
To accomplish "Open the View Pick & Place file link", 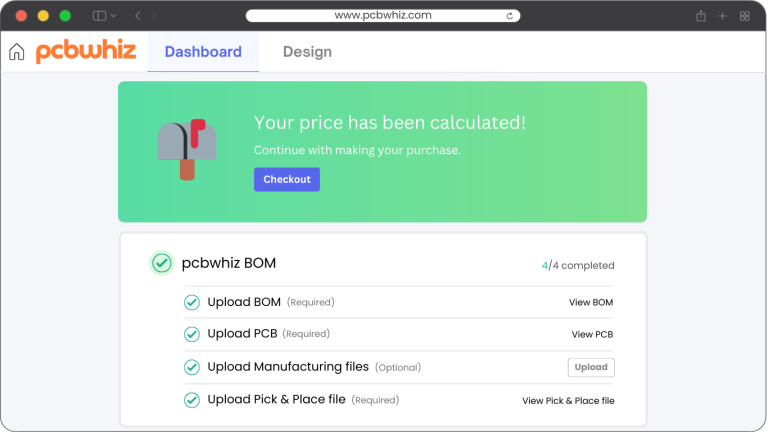I will pos(568,401).
